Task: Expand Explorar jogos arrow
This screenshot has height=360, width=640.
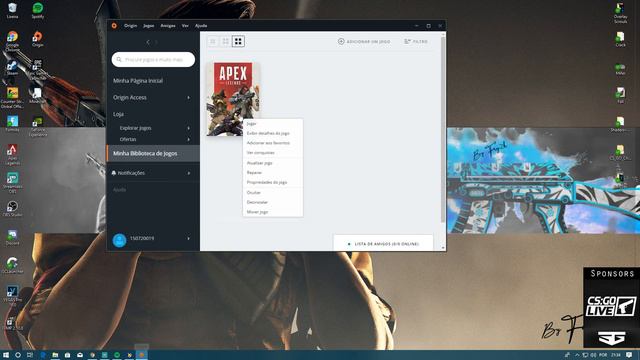Action: (189, 128)
